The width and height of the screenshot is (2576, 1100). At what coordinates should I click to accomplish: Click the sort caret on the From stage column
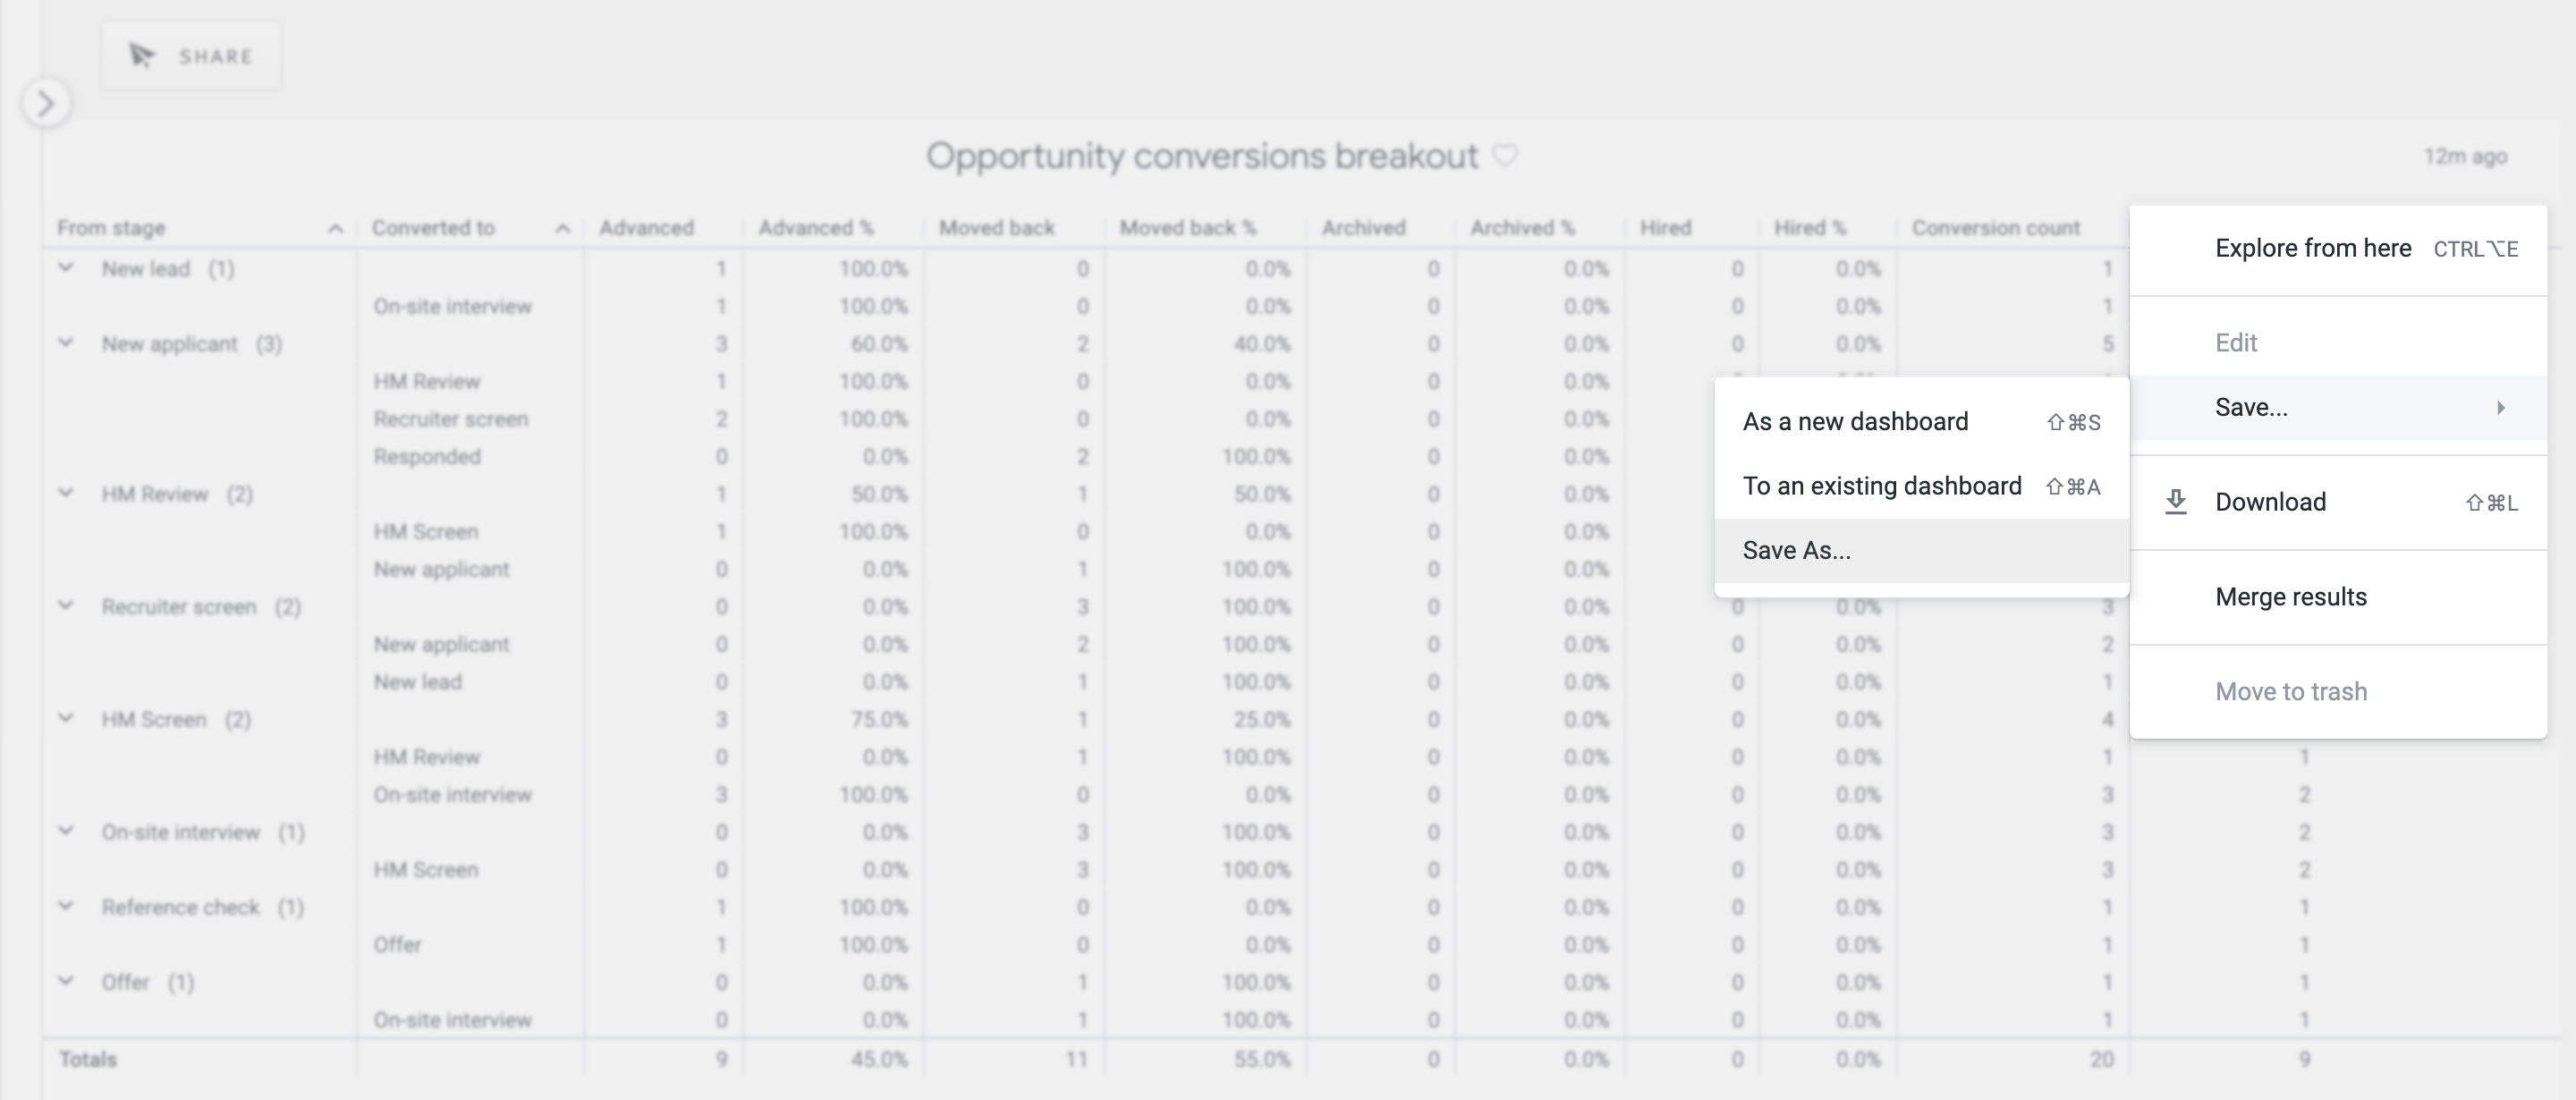[335, 228]
